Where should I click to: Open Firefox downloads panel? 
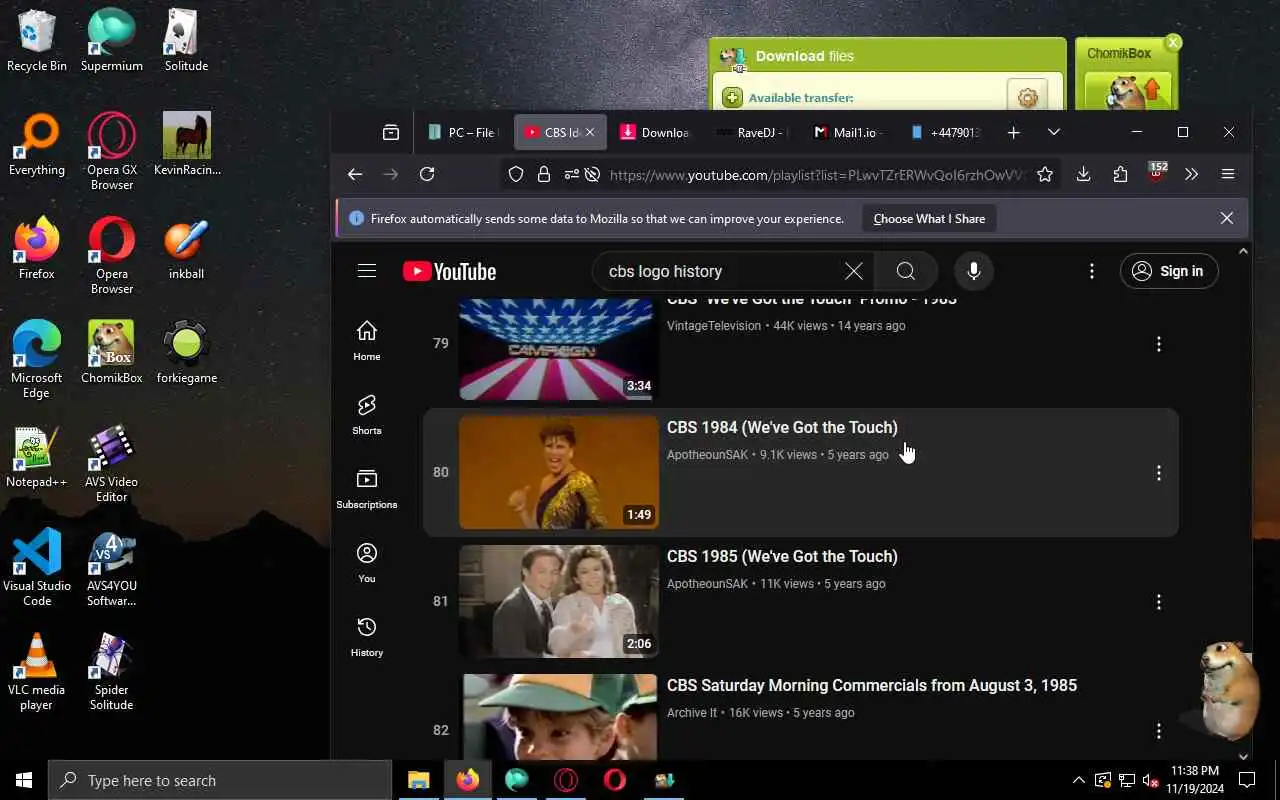[1083, 174]
